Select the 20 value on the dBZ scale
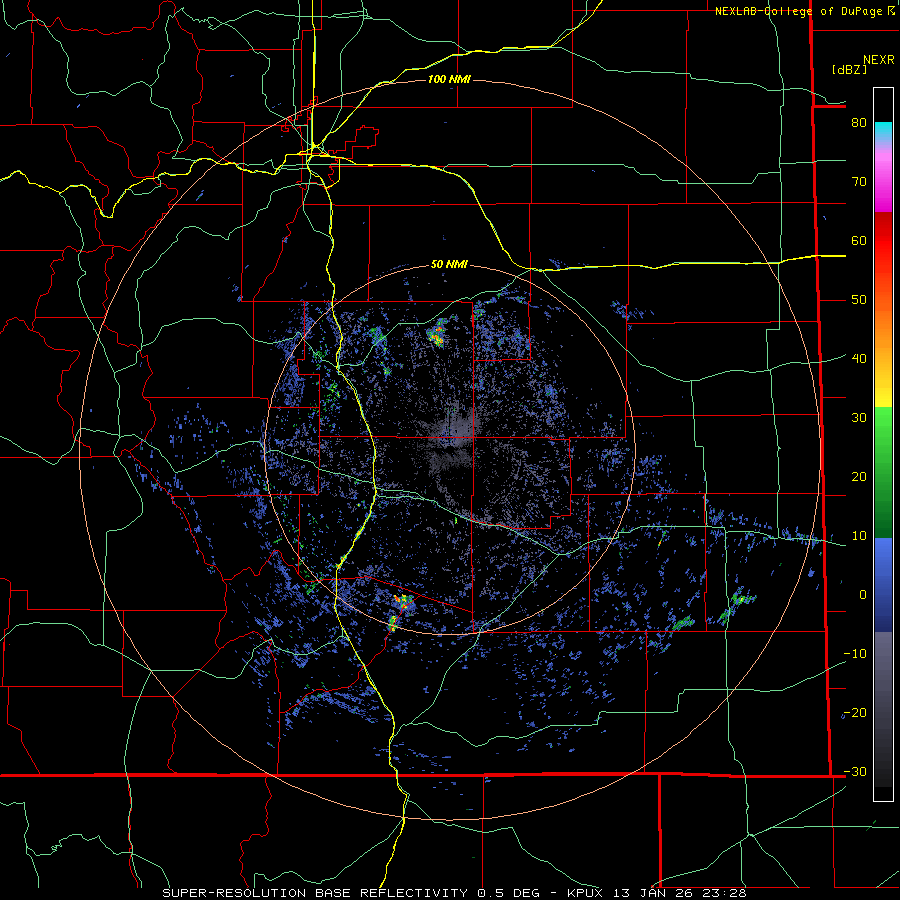 (x=859, y=477)
